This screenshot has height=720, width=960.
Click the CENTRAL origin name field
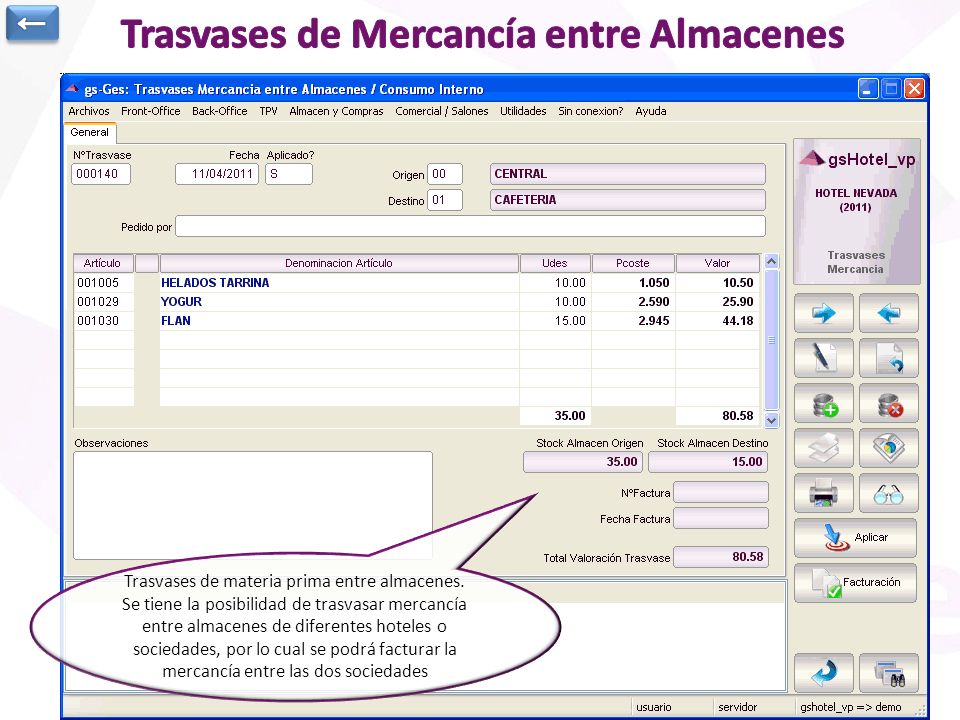628,174
